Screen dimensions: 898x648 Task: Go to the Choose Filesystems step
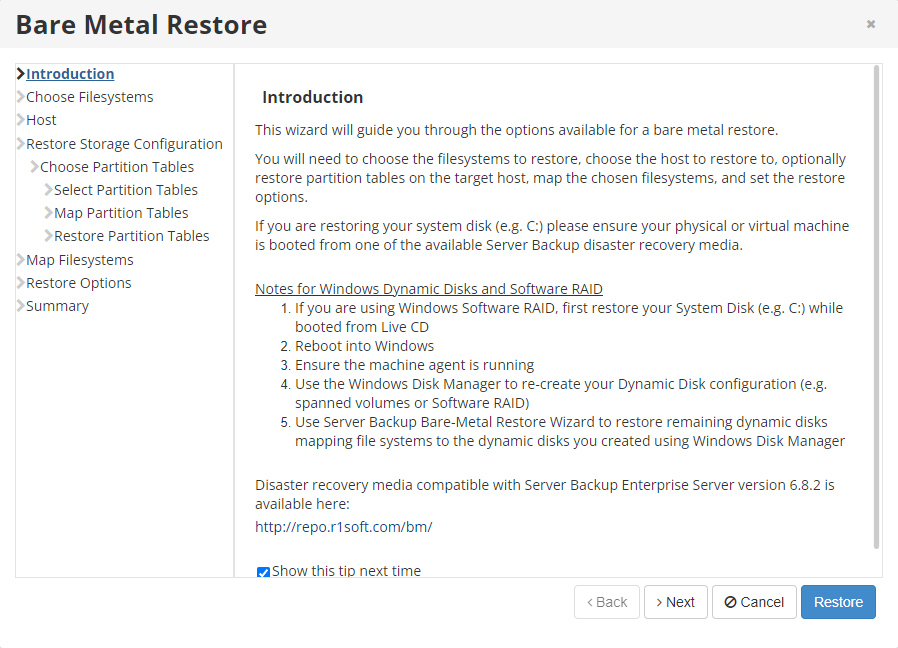(x=90, y=97)
